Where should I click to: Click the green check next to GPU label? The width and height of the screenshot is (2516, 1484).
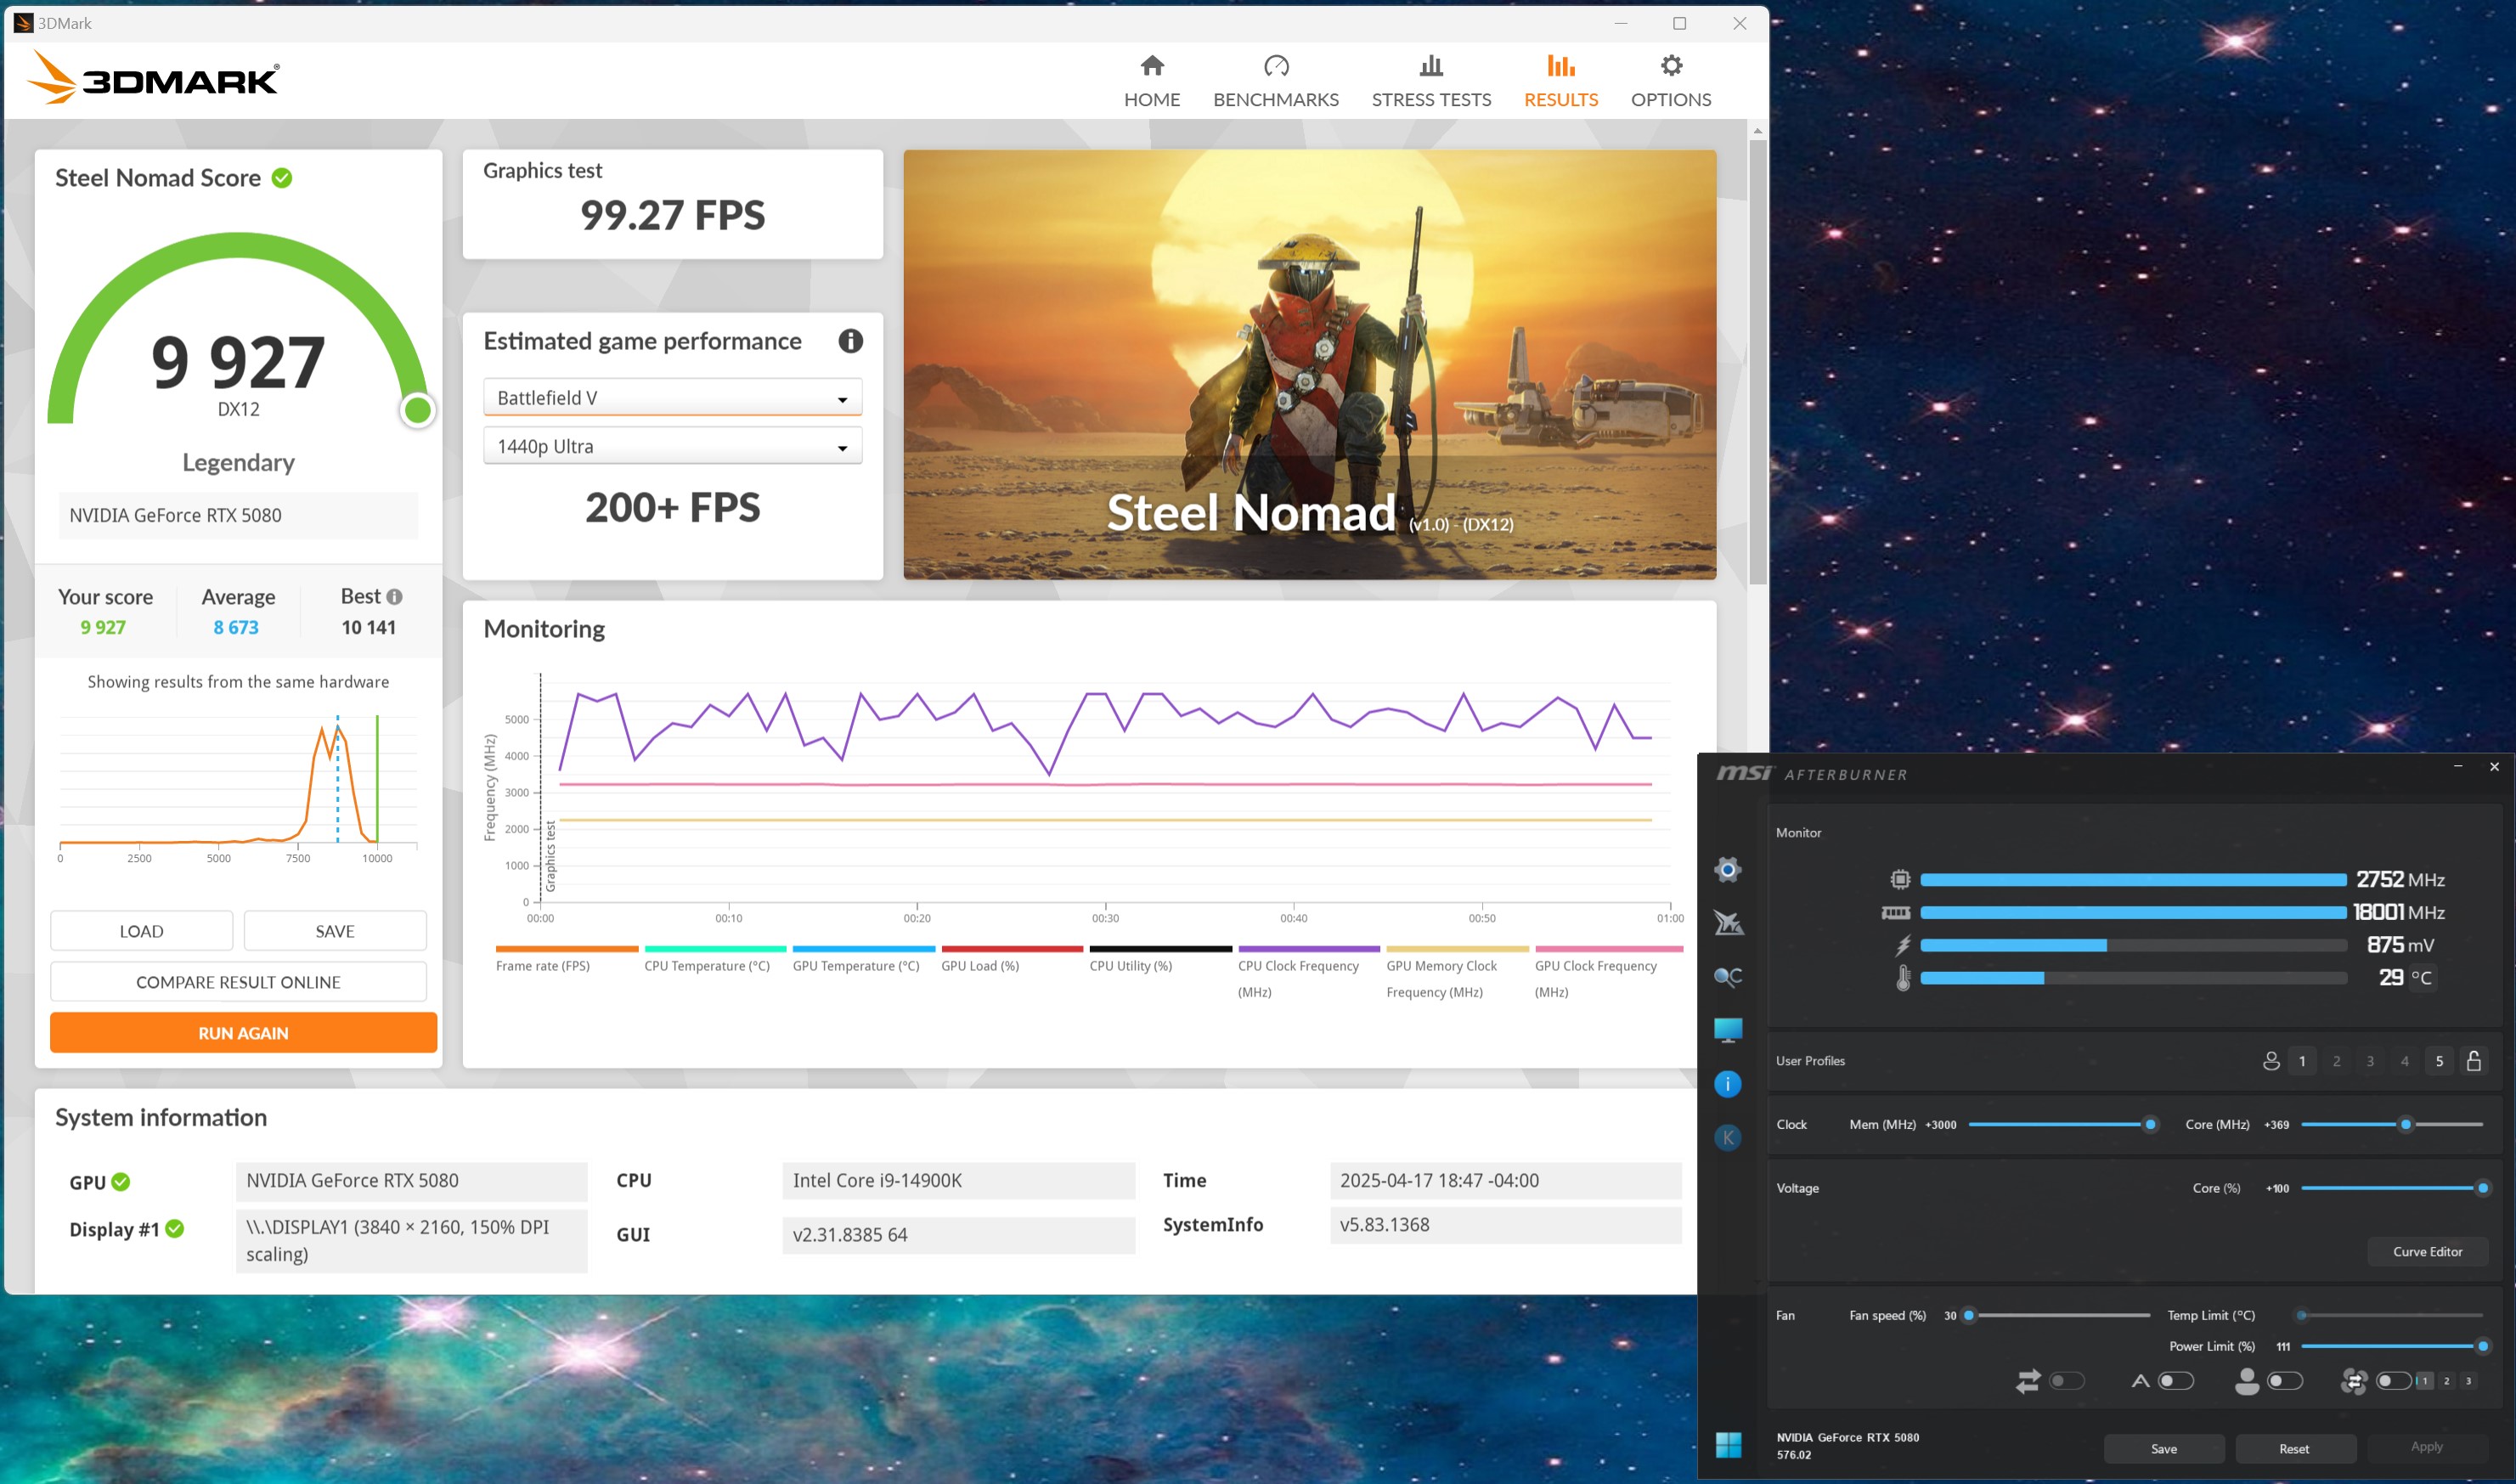121,1182
